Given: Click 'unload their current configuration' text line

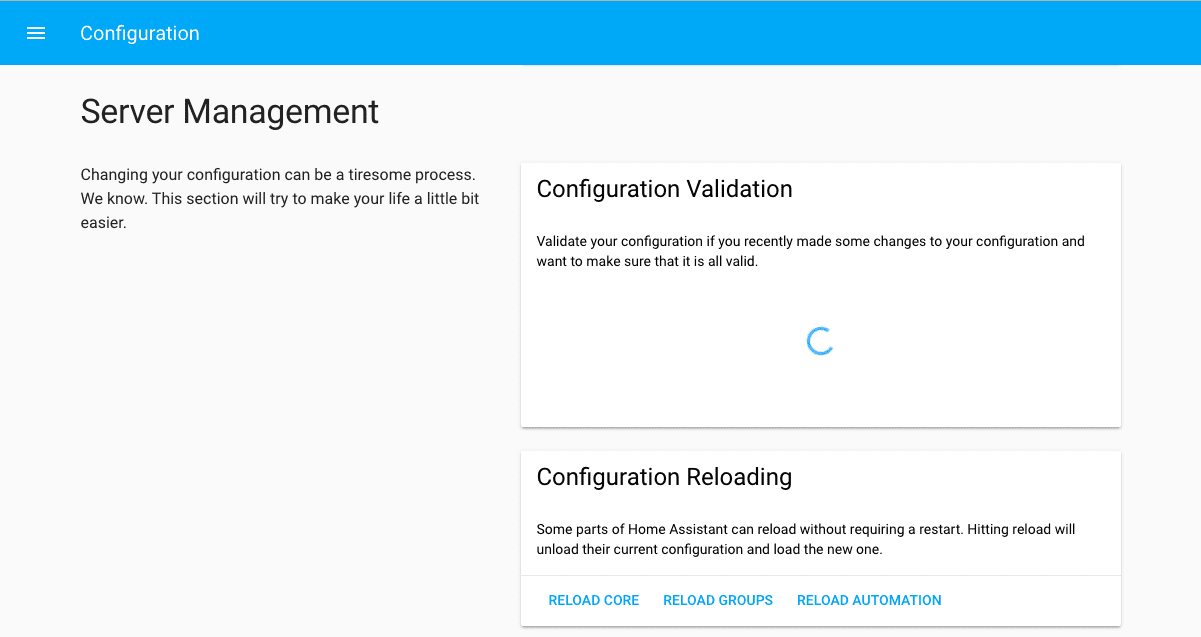Looking at the screenshot, I should pos(709,550).
